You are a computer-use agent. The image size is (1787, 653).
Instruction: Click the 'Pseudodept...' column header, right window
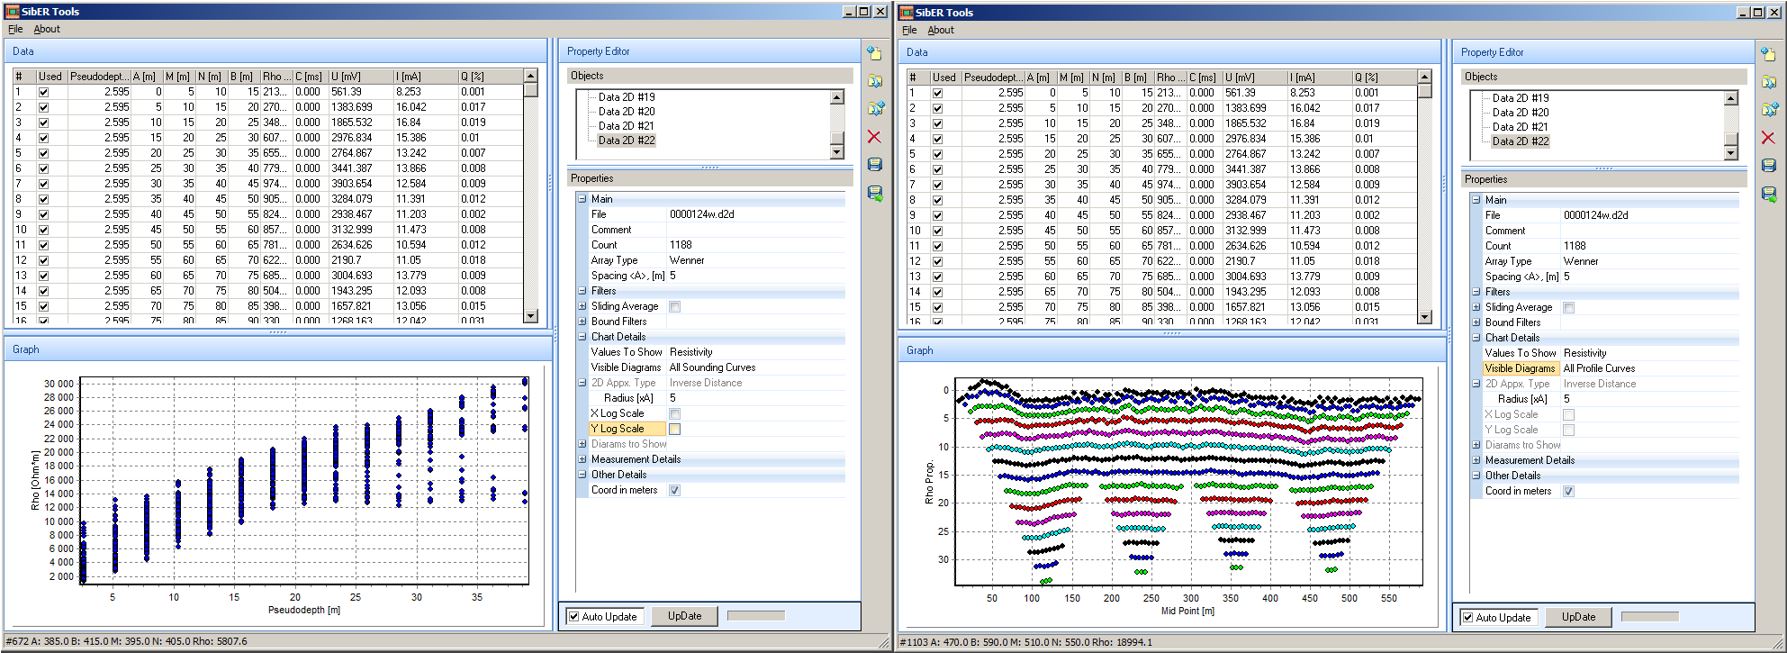[993, 77]
